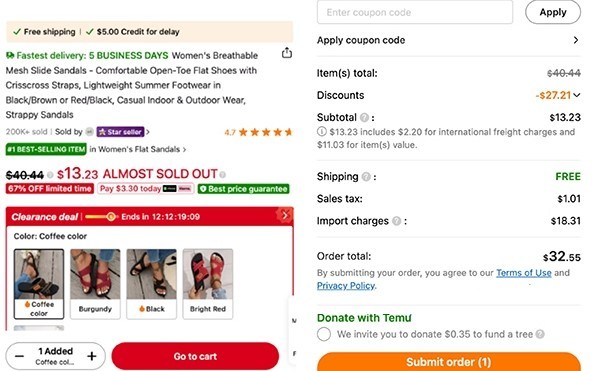600x371 pixels.
Task: Open the Women's Flat Sandals category arrow
Action: tap(184, 150)
